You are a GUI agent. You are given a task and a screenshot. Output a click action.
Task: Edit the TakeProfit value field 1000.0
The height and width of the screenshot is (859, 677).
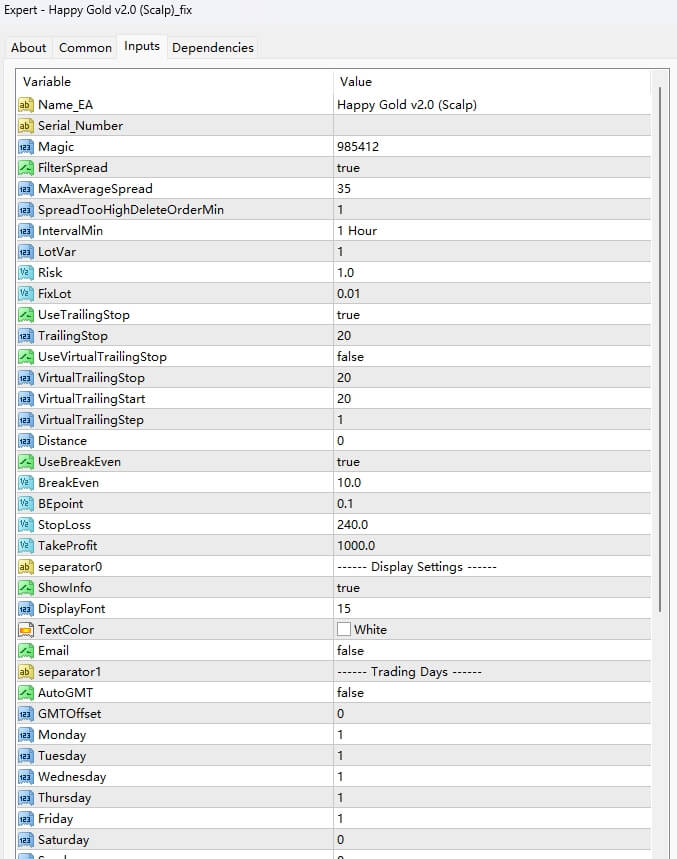(356, 546)
